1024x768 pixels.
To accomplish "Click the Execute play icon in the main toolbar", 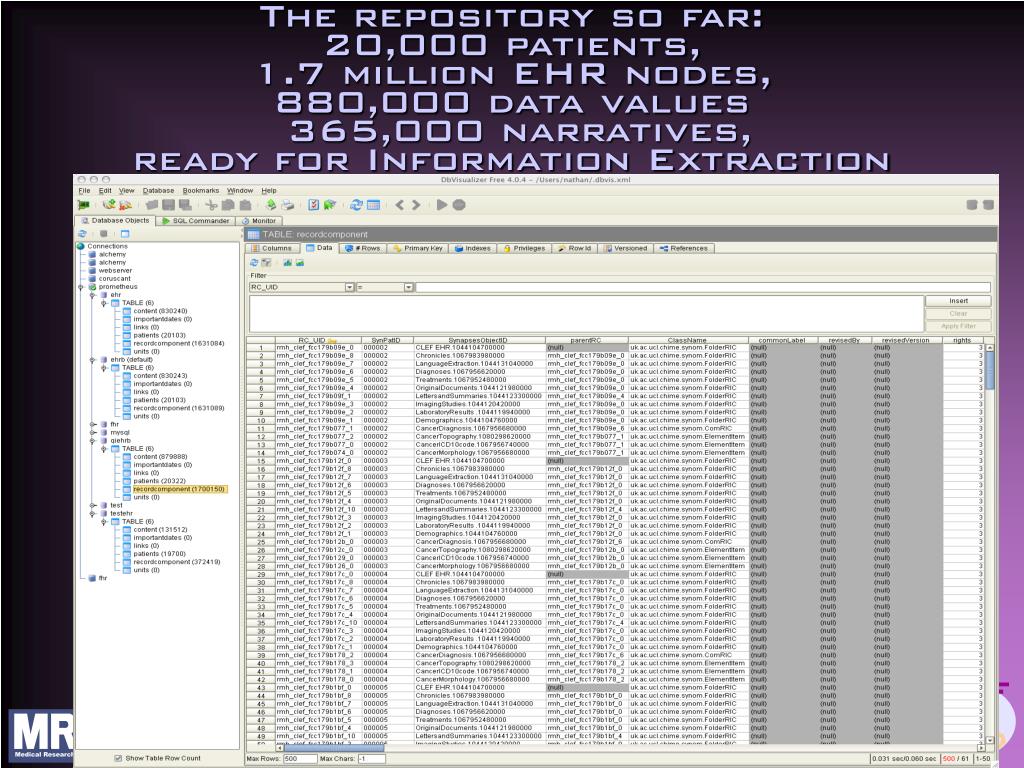I will 442,205.
